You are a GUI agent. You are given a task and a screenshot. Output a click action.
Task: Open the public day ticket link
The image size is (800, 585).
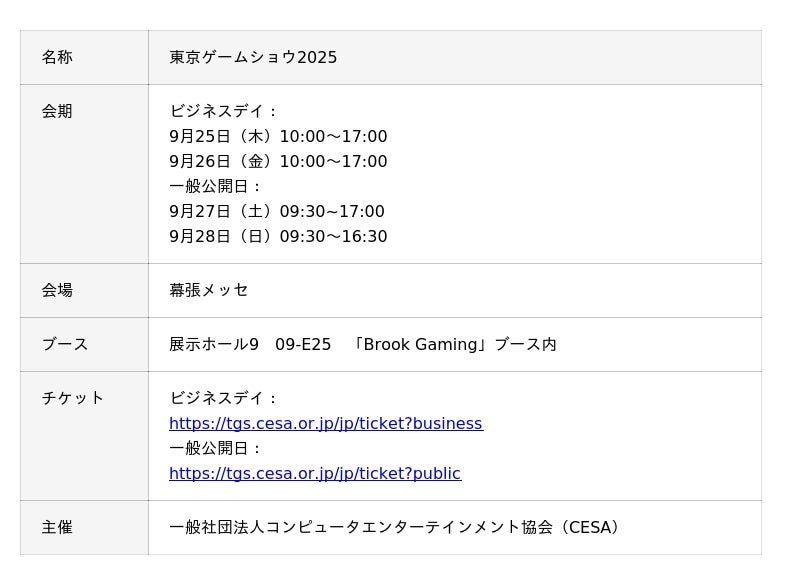coord(314,473)
